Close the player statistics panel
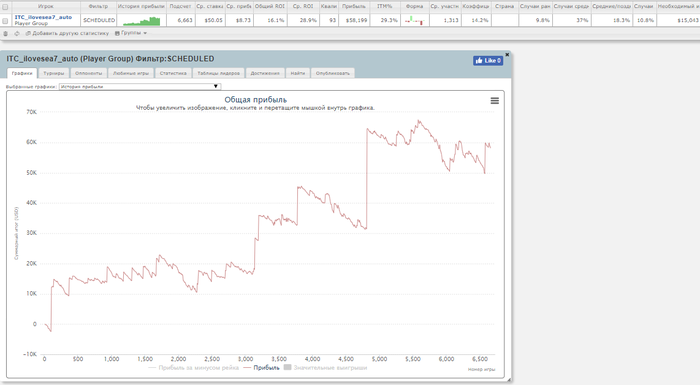 coord(507,54)
